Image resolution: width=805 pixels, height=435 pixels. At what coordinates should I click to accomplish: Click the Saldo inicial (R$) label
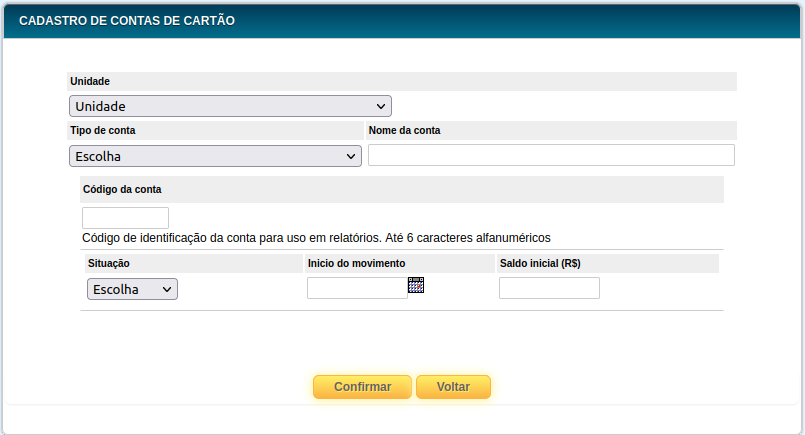[x=540, y=263]
